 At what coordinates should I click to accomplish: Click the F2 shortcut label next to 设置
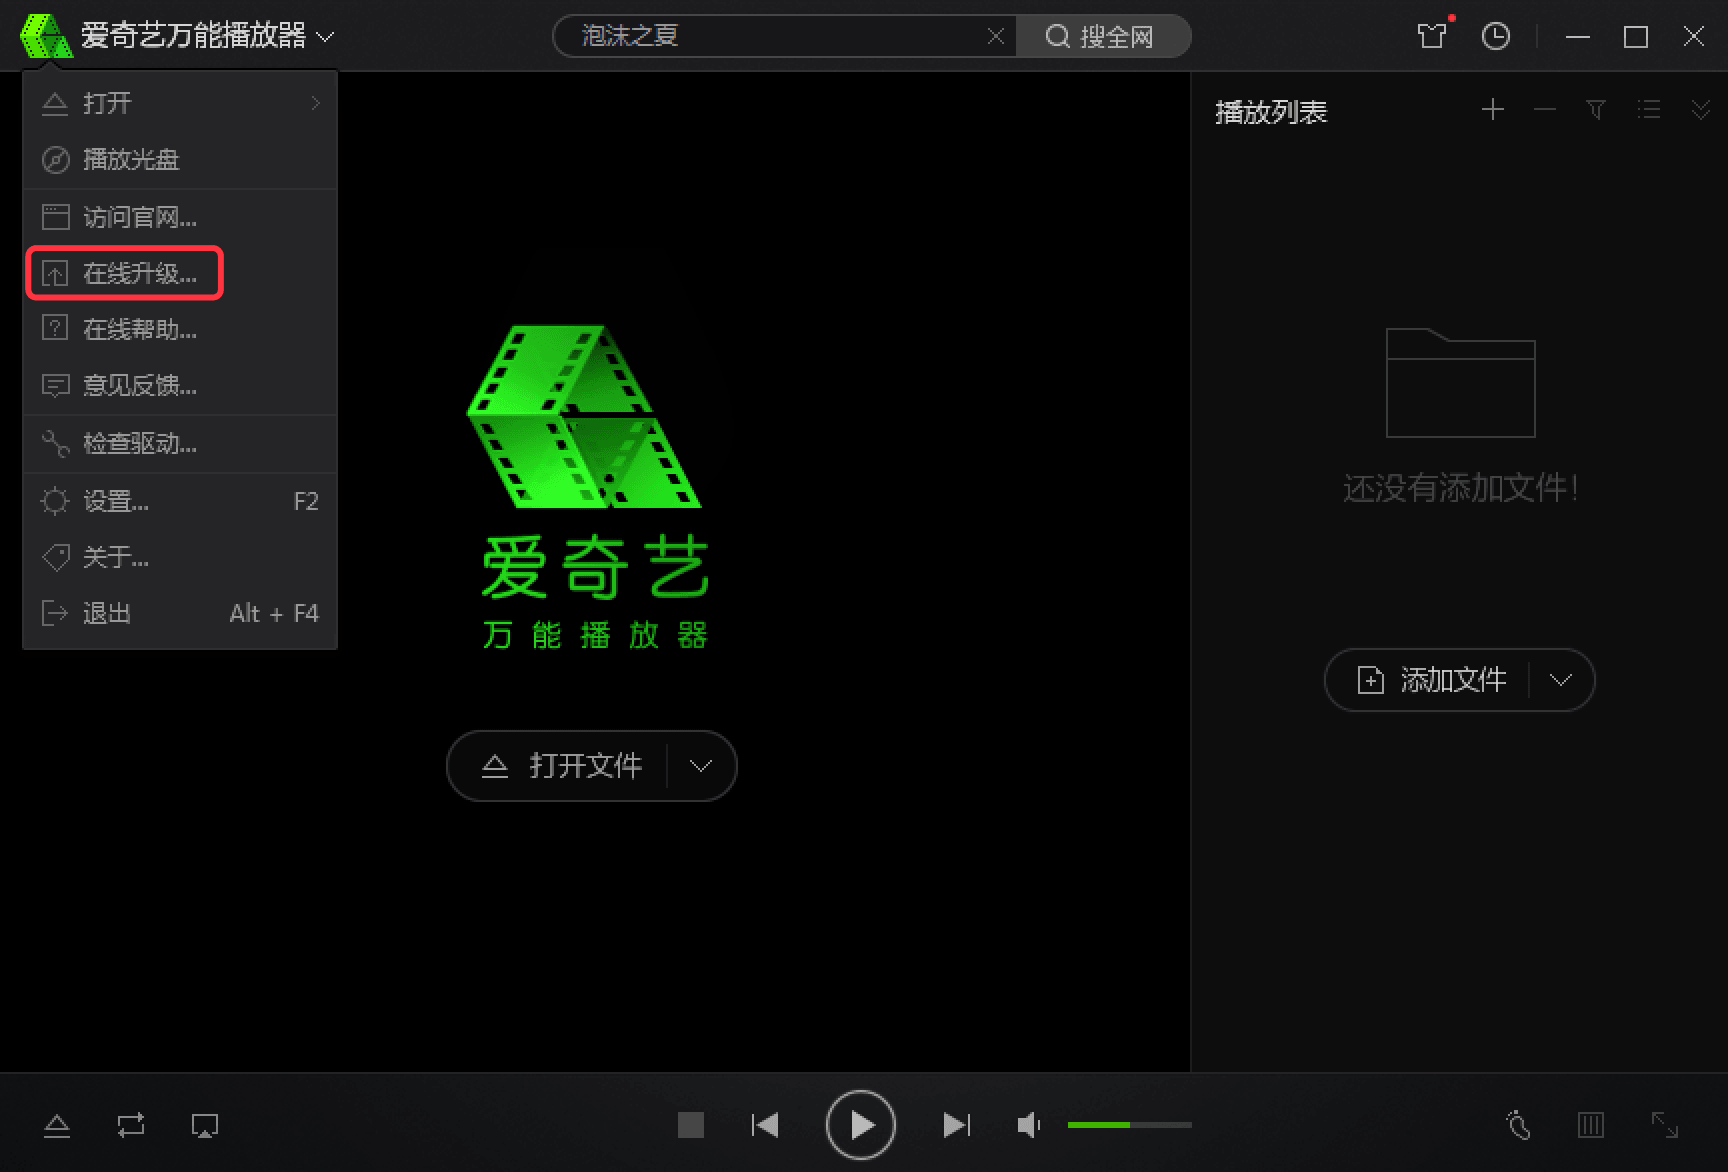coord(306,501)
